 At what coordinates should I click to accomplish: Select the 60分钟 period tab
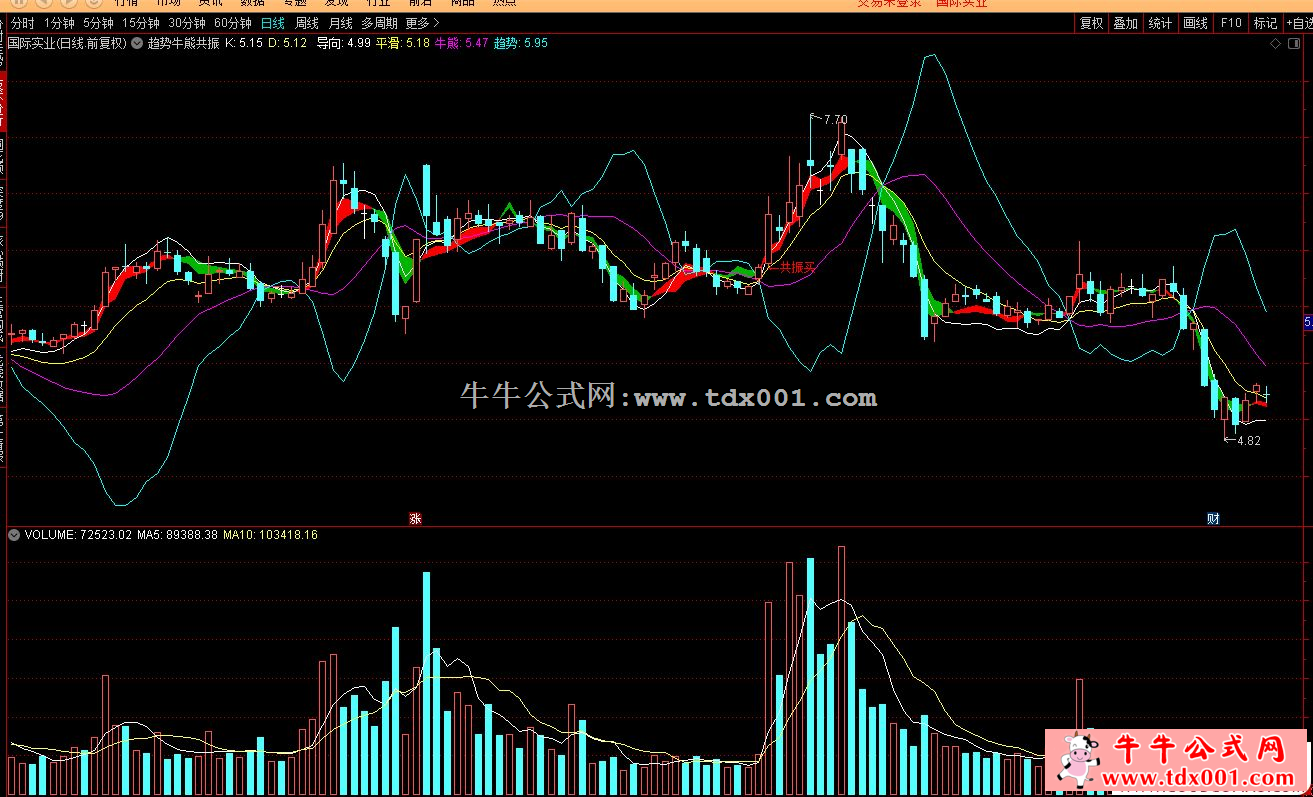coord(233,23)
